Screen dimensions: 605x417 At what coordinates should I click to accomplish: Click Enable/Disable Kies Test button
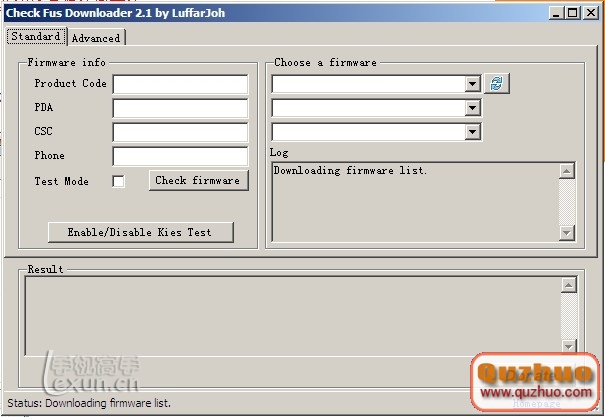(140, 232)
